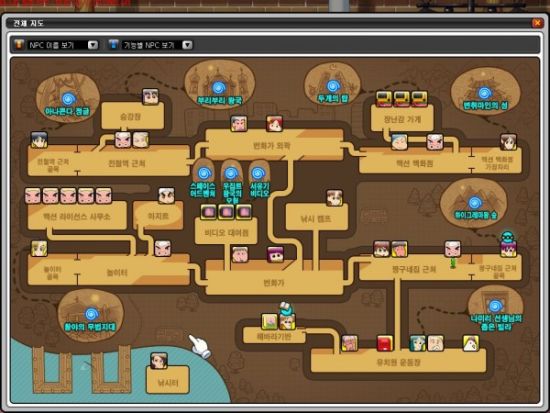Image resolution: width=550 pixels, height=413 pixels.
Task: Click the 액션 백화점 map area
Action: tap(414, 163)
